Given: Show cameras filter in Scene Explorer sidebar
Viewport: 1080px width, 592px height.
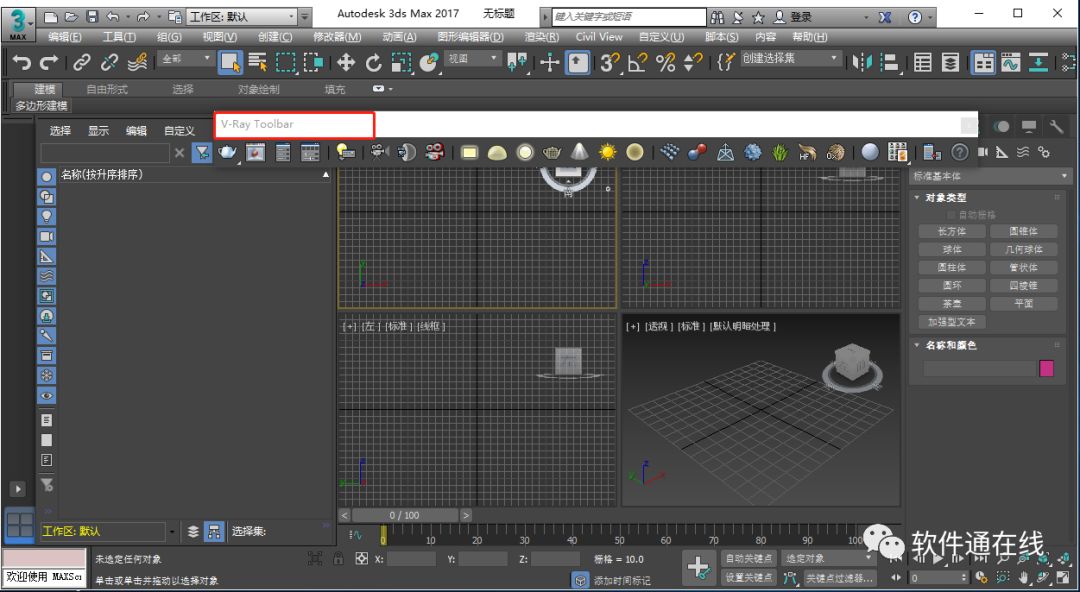Looking at the screenshot, I should click(46, 236).
